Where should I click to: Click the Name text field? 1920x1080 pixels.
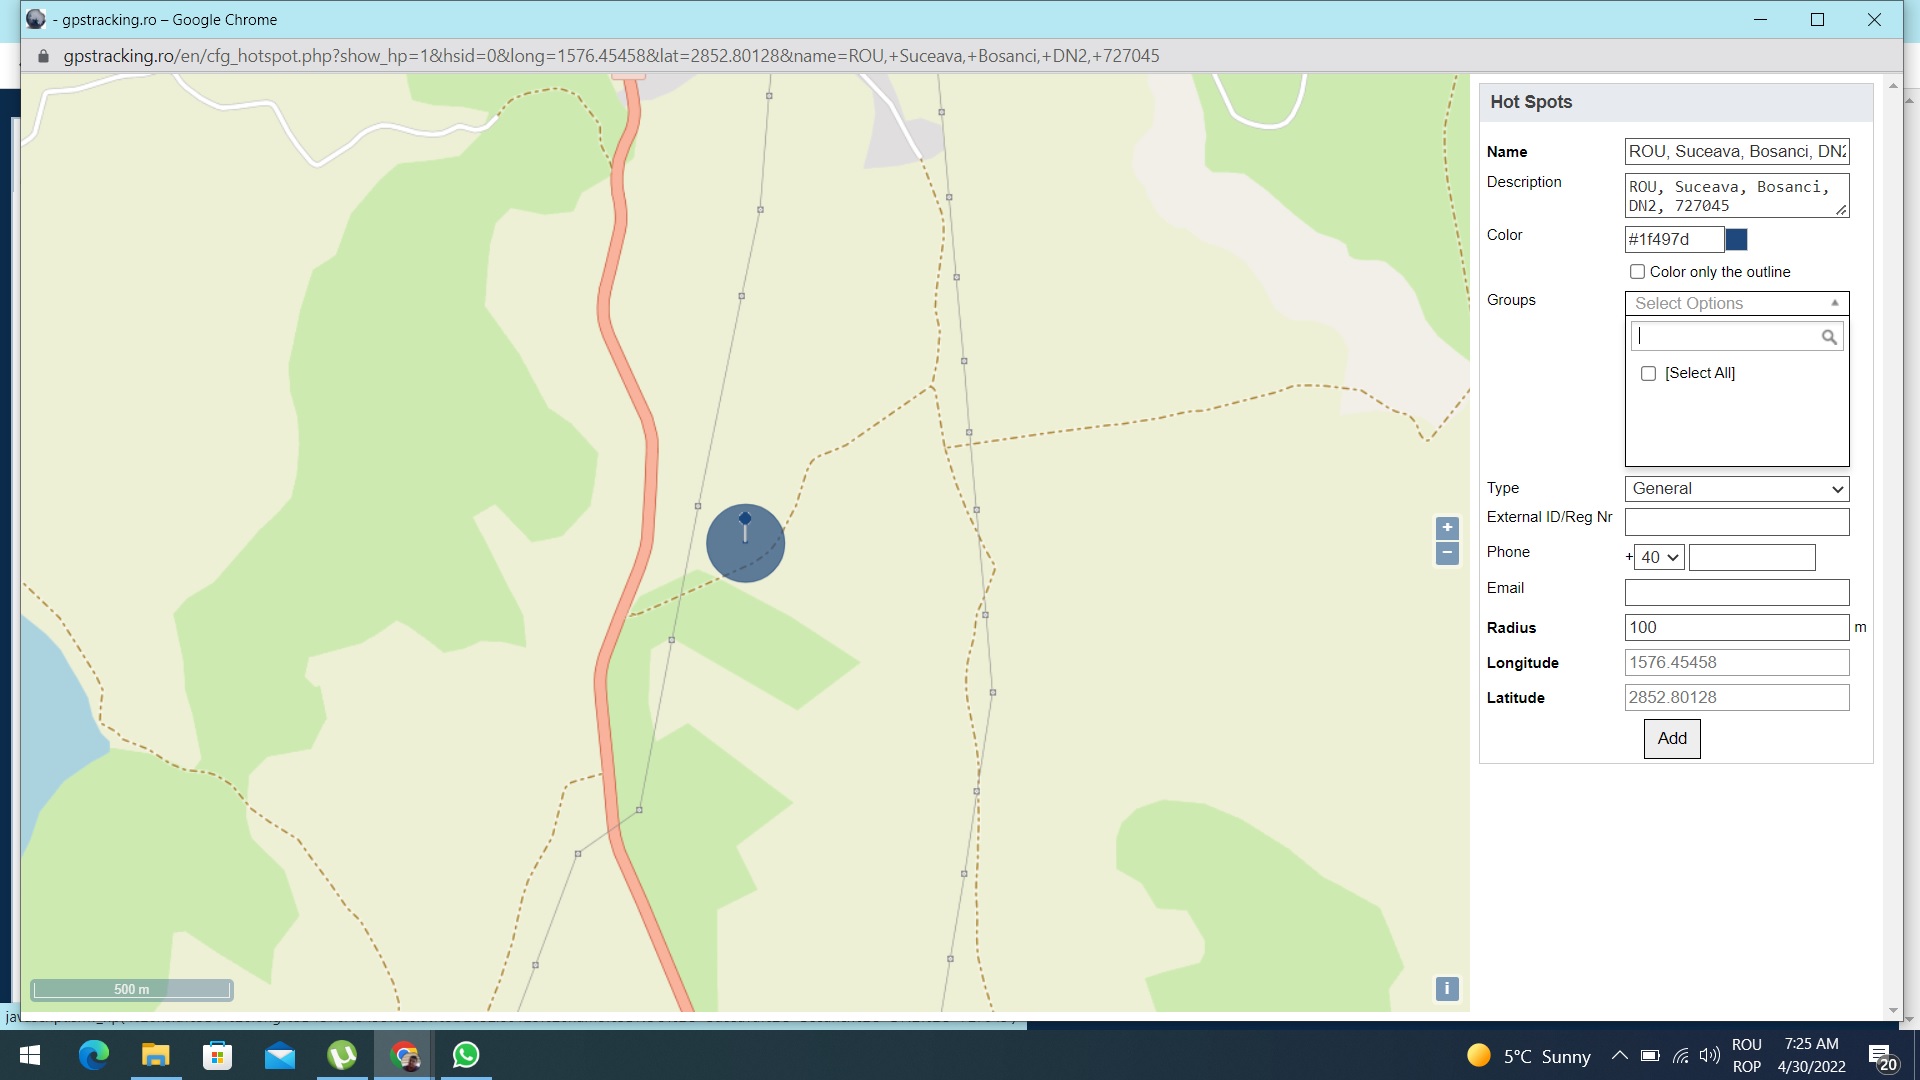coord(1736,152)
